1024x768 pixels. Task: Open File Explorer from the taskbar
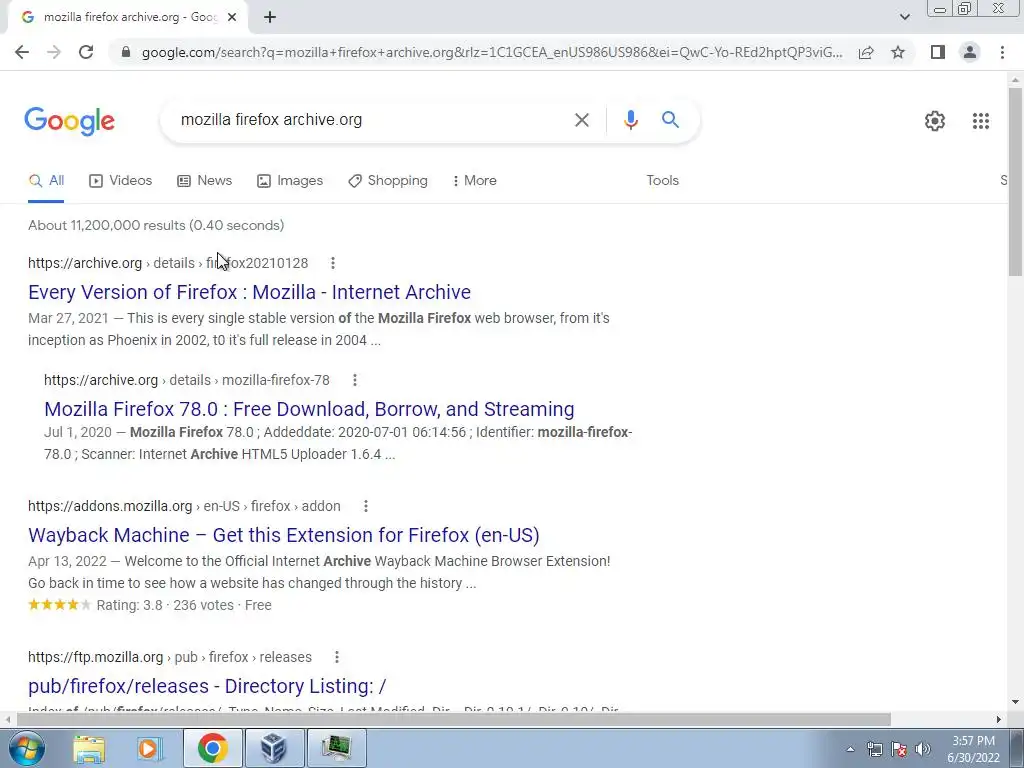pos(89,748)
